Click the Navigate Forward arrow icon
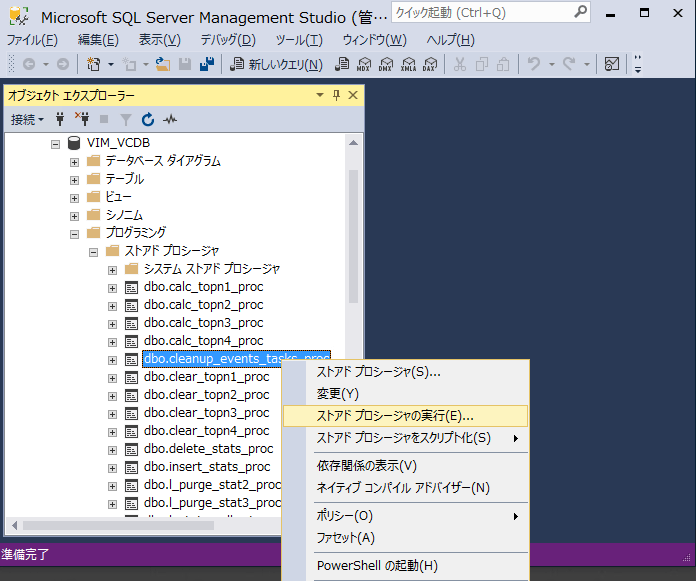696x581 pixels. (63, 64)
